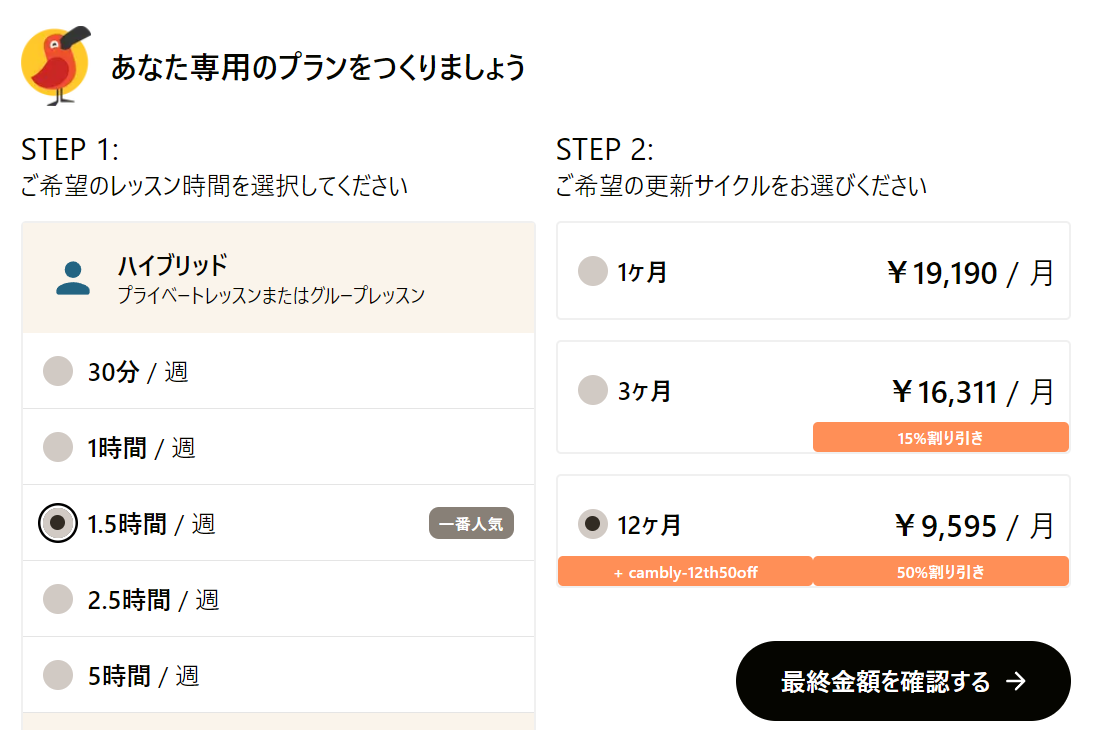Click the cambly-12th50off coupon tag

click(685, 572)
